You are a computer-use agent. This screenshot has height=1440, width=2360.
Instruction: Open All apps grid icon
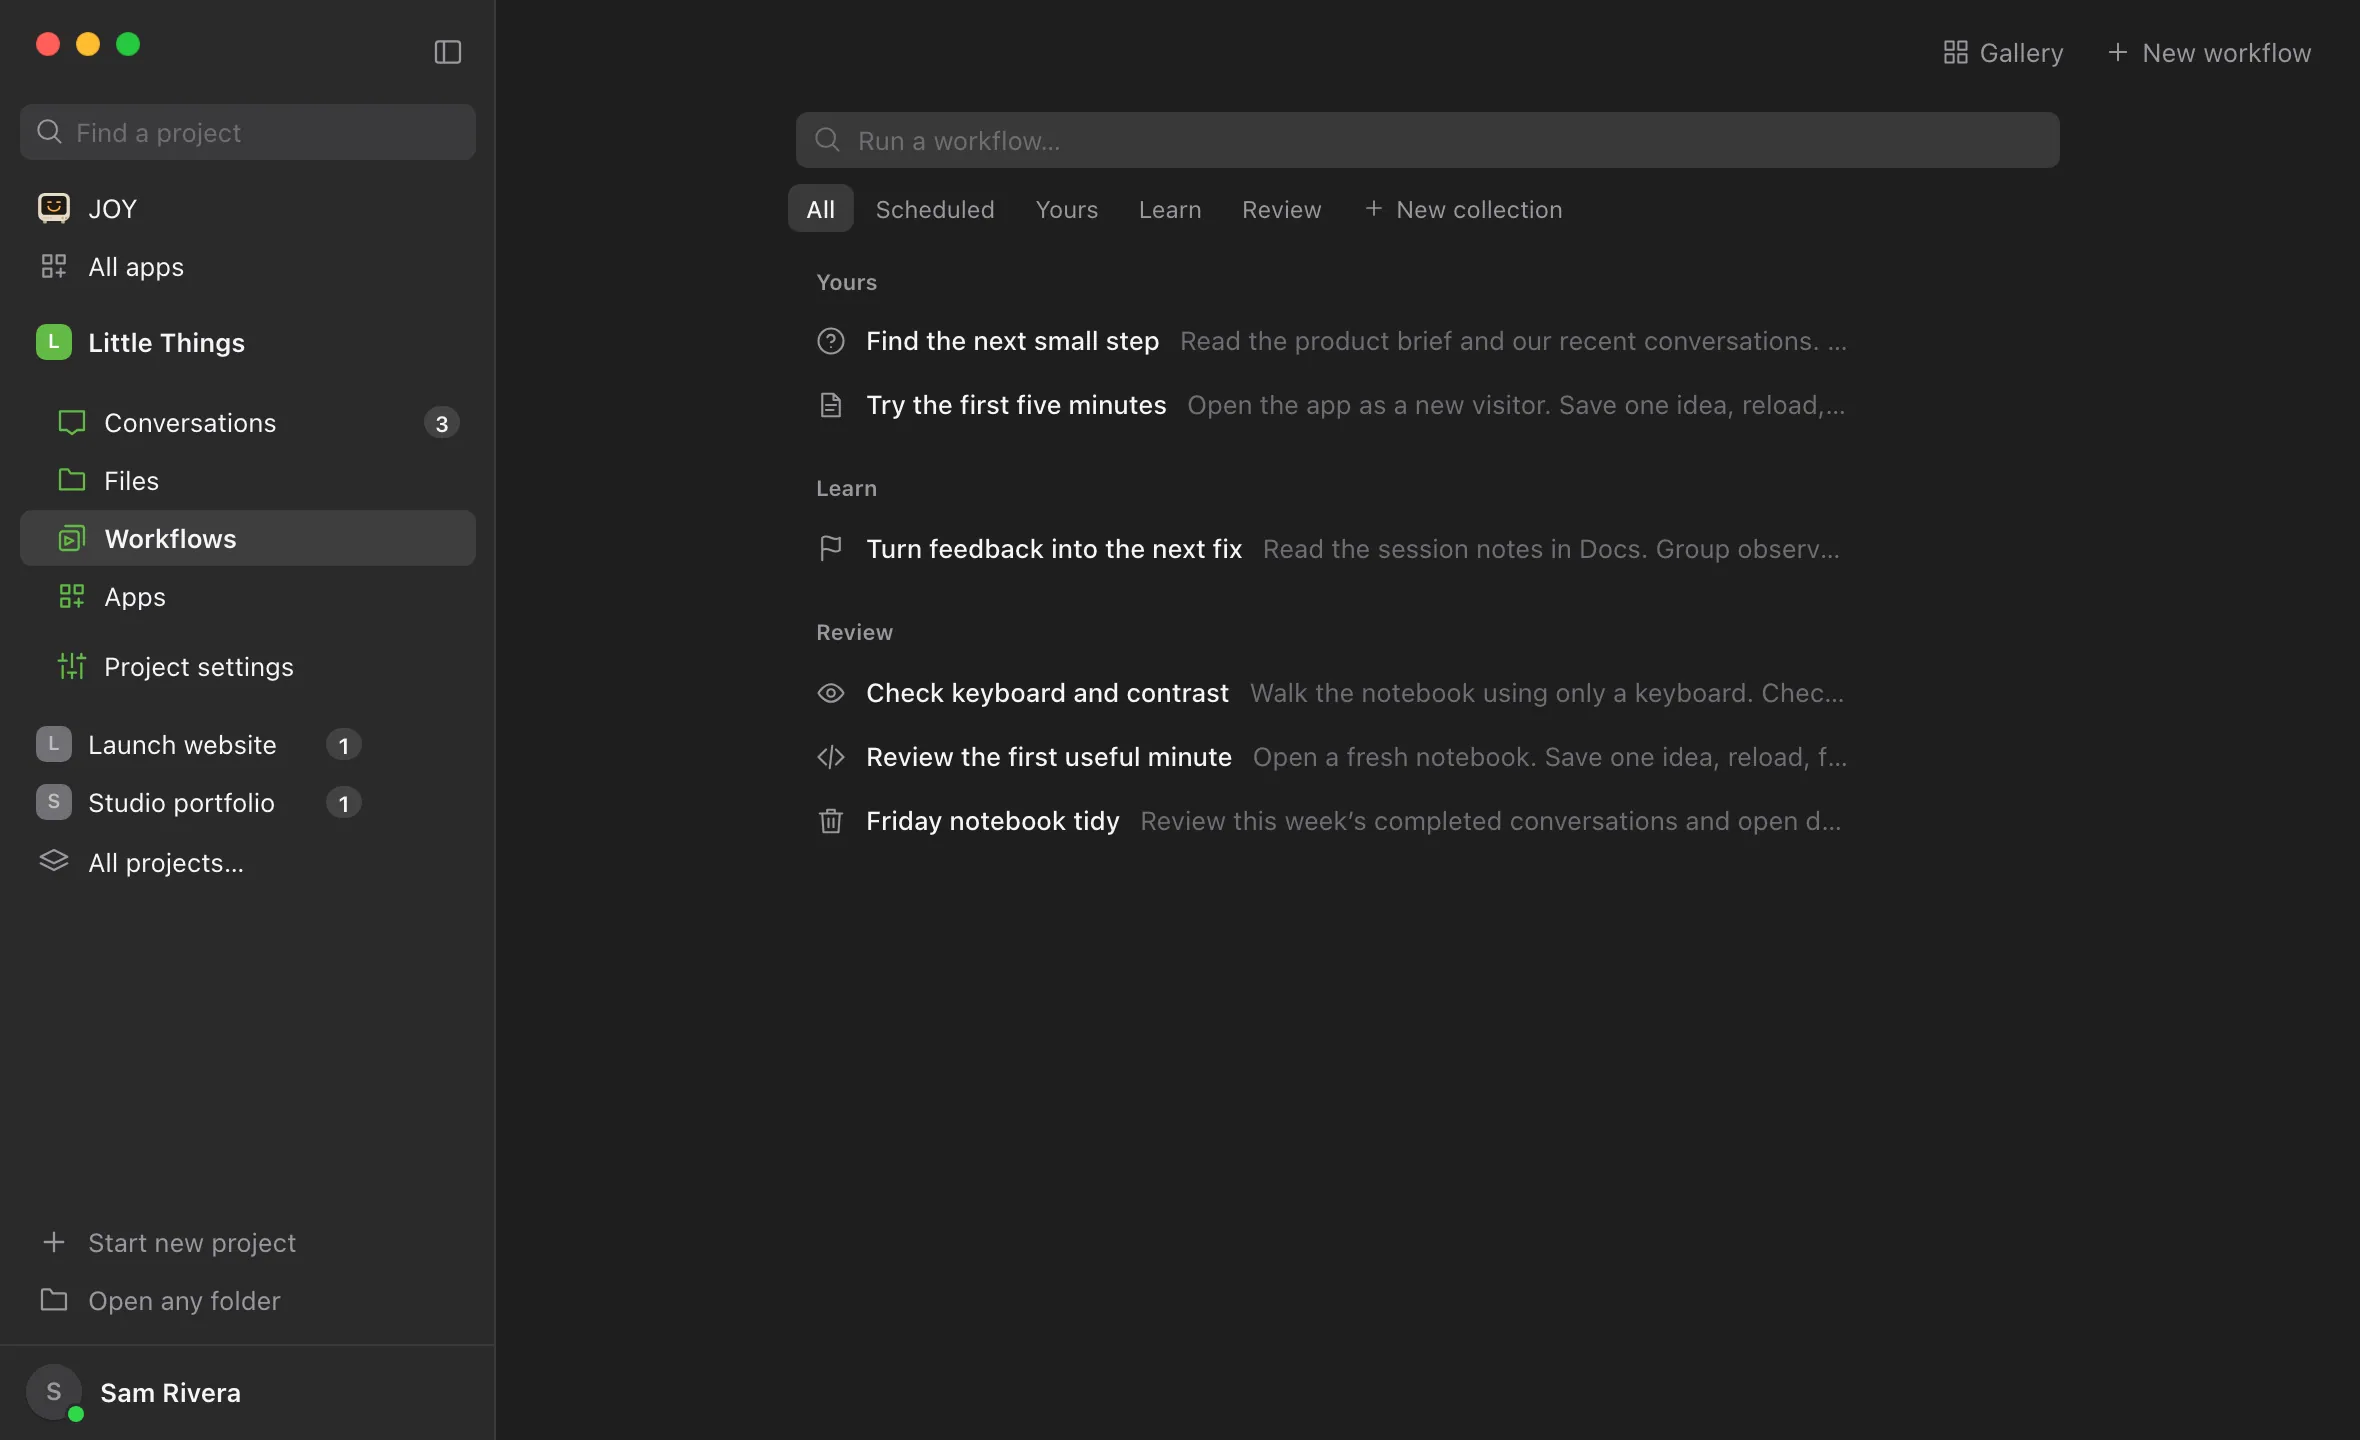[x=54, y=266]
